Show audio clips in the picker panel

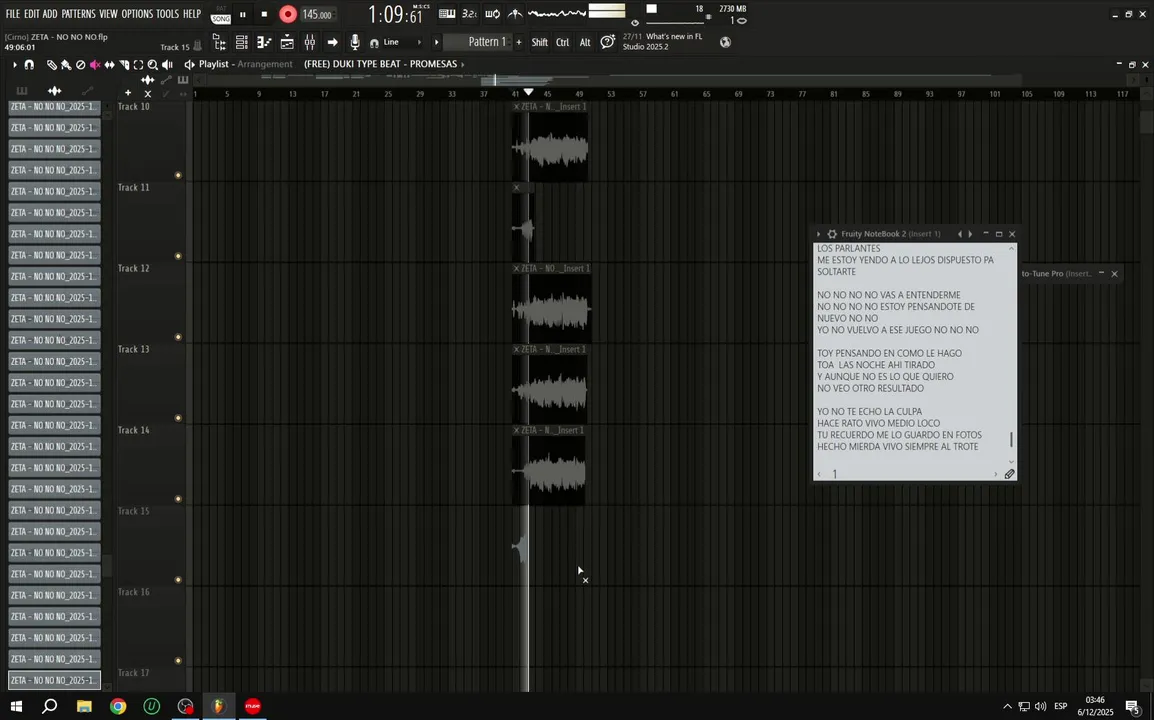tap(54, 91)
